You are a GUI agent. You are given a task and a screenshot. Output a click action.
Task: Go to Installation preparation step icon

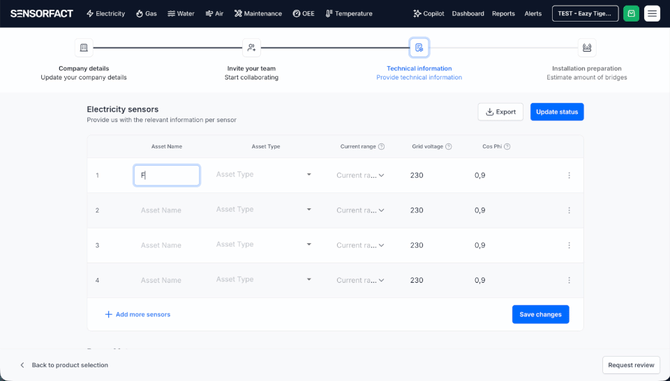587,47
